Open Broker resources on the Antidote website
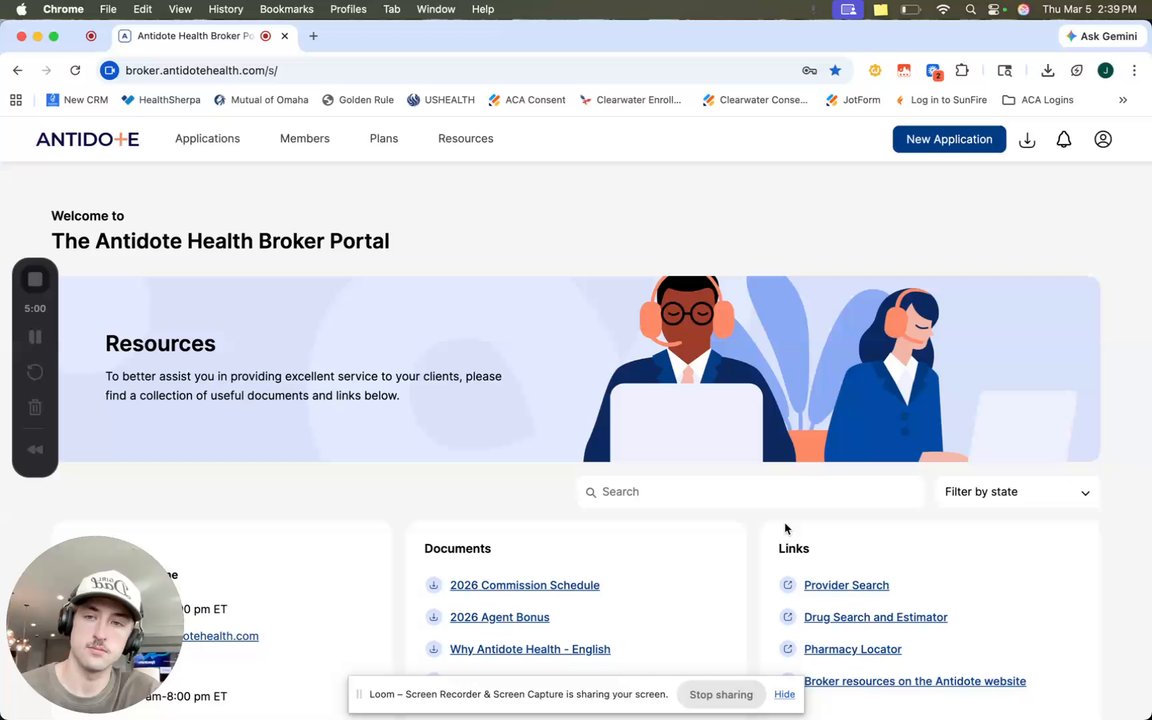The image size is (1152, 720). point(915,681)
